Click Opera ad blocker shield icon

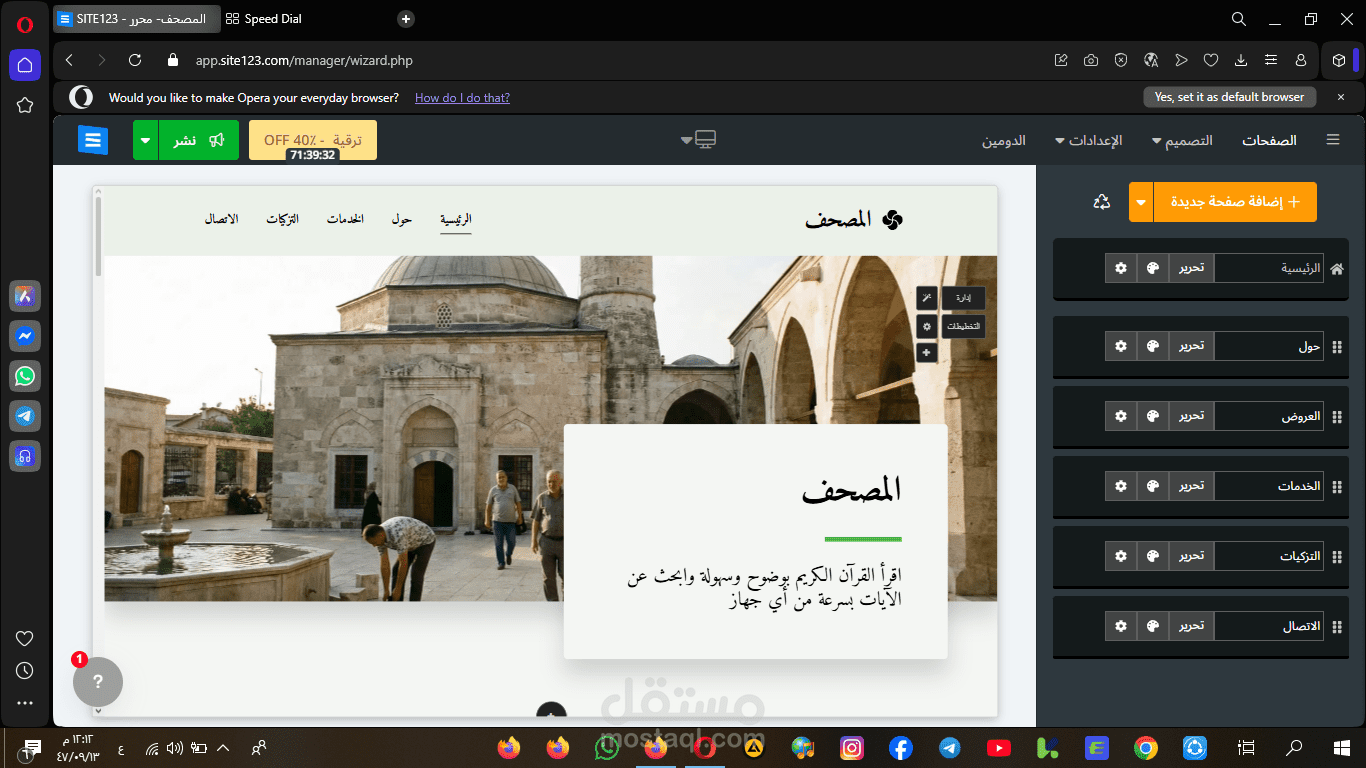[1121, 60]
